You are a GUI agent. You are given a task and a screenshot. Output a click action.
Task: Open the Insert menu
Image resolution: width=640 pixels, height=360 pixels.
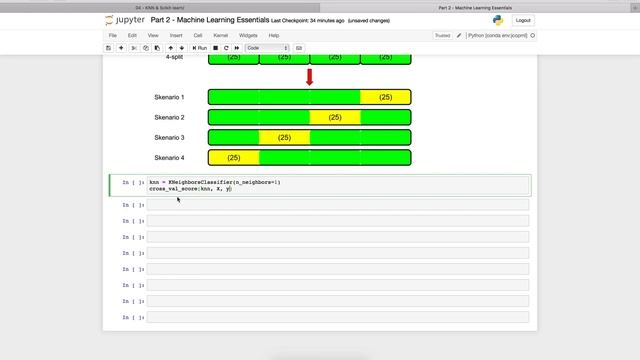[176, 36]
